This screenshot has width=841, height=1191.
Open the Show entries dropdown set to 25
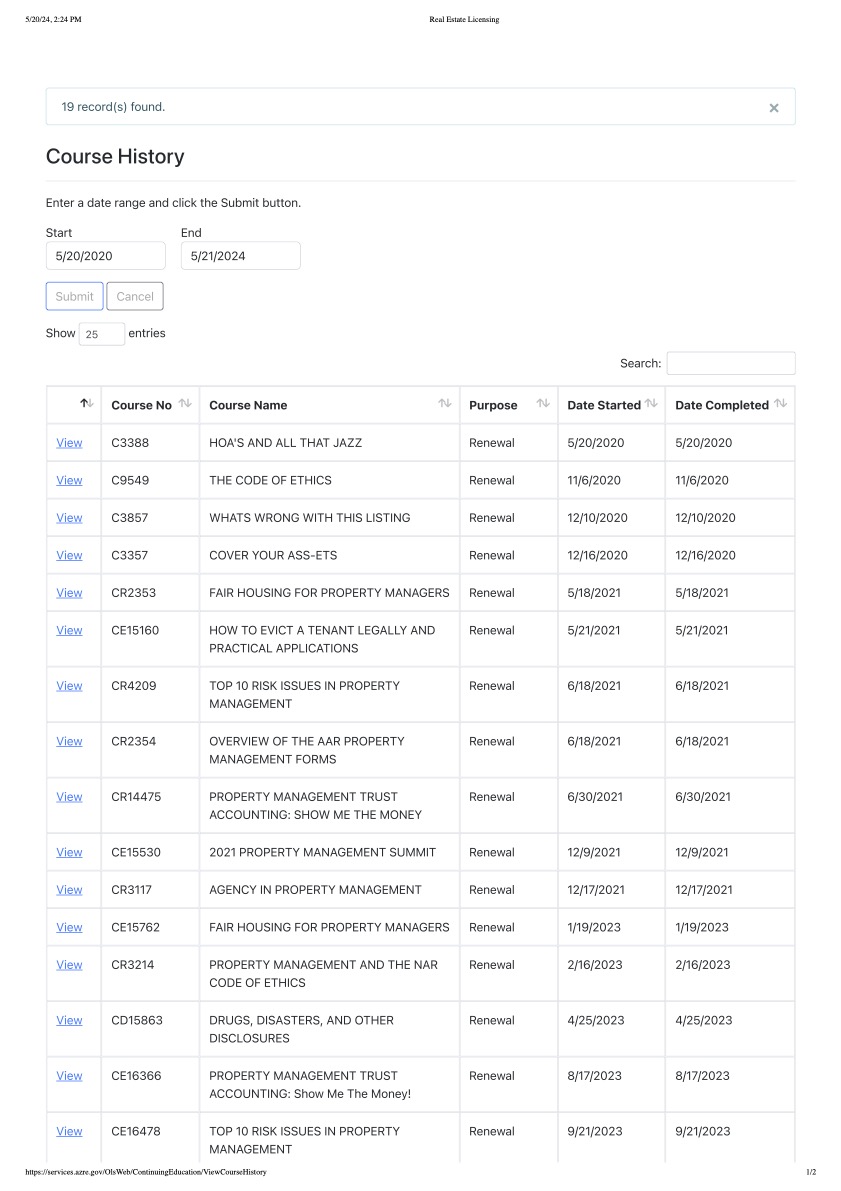(x=102, y=334)
